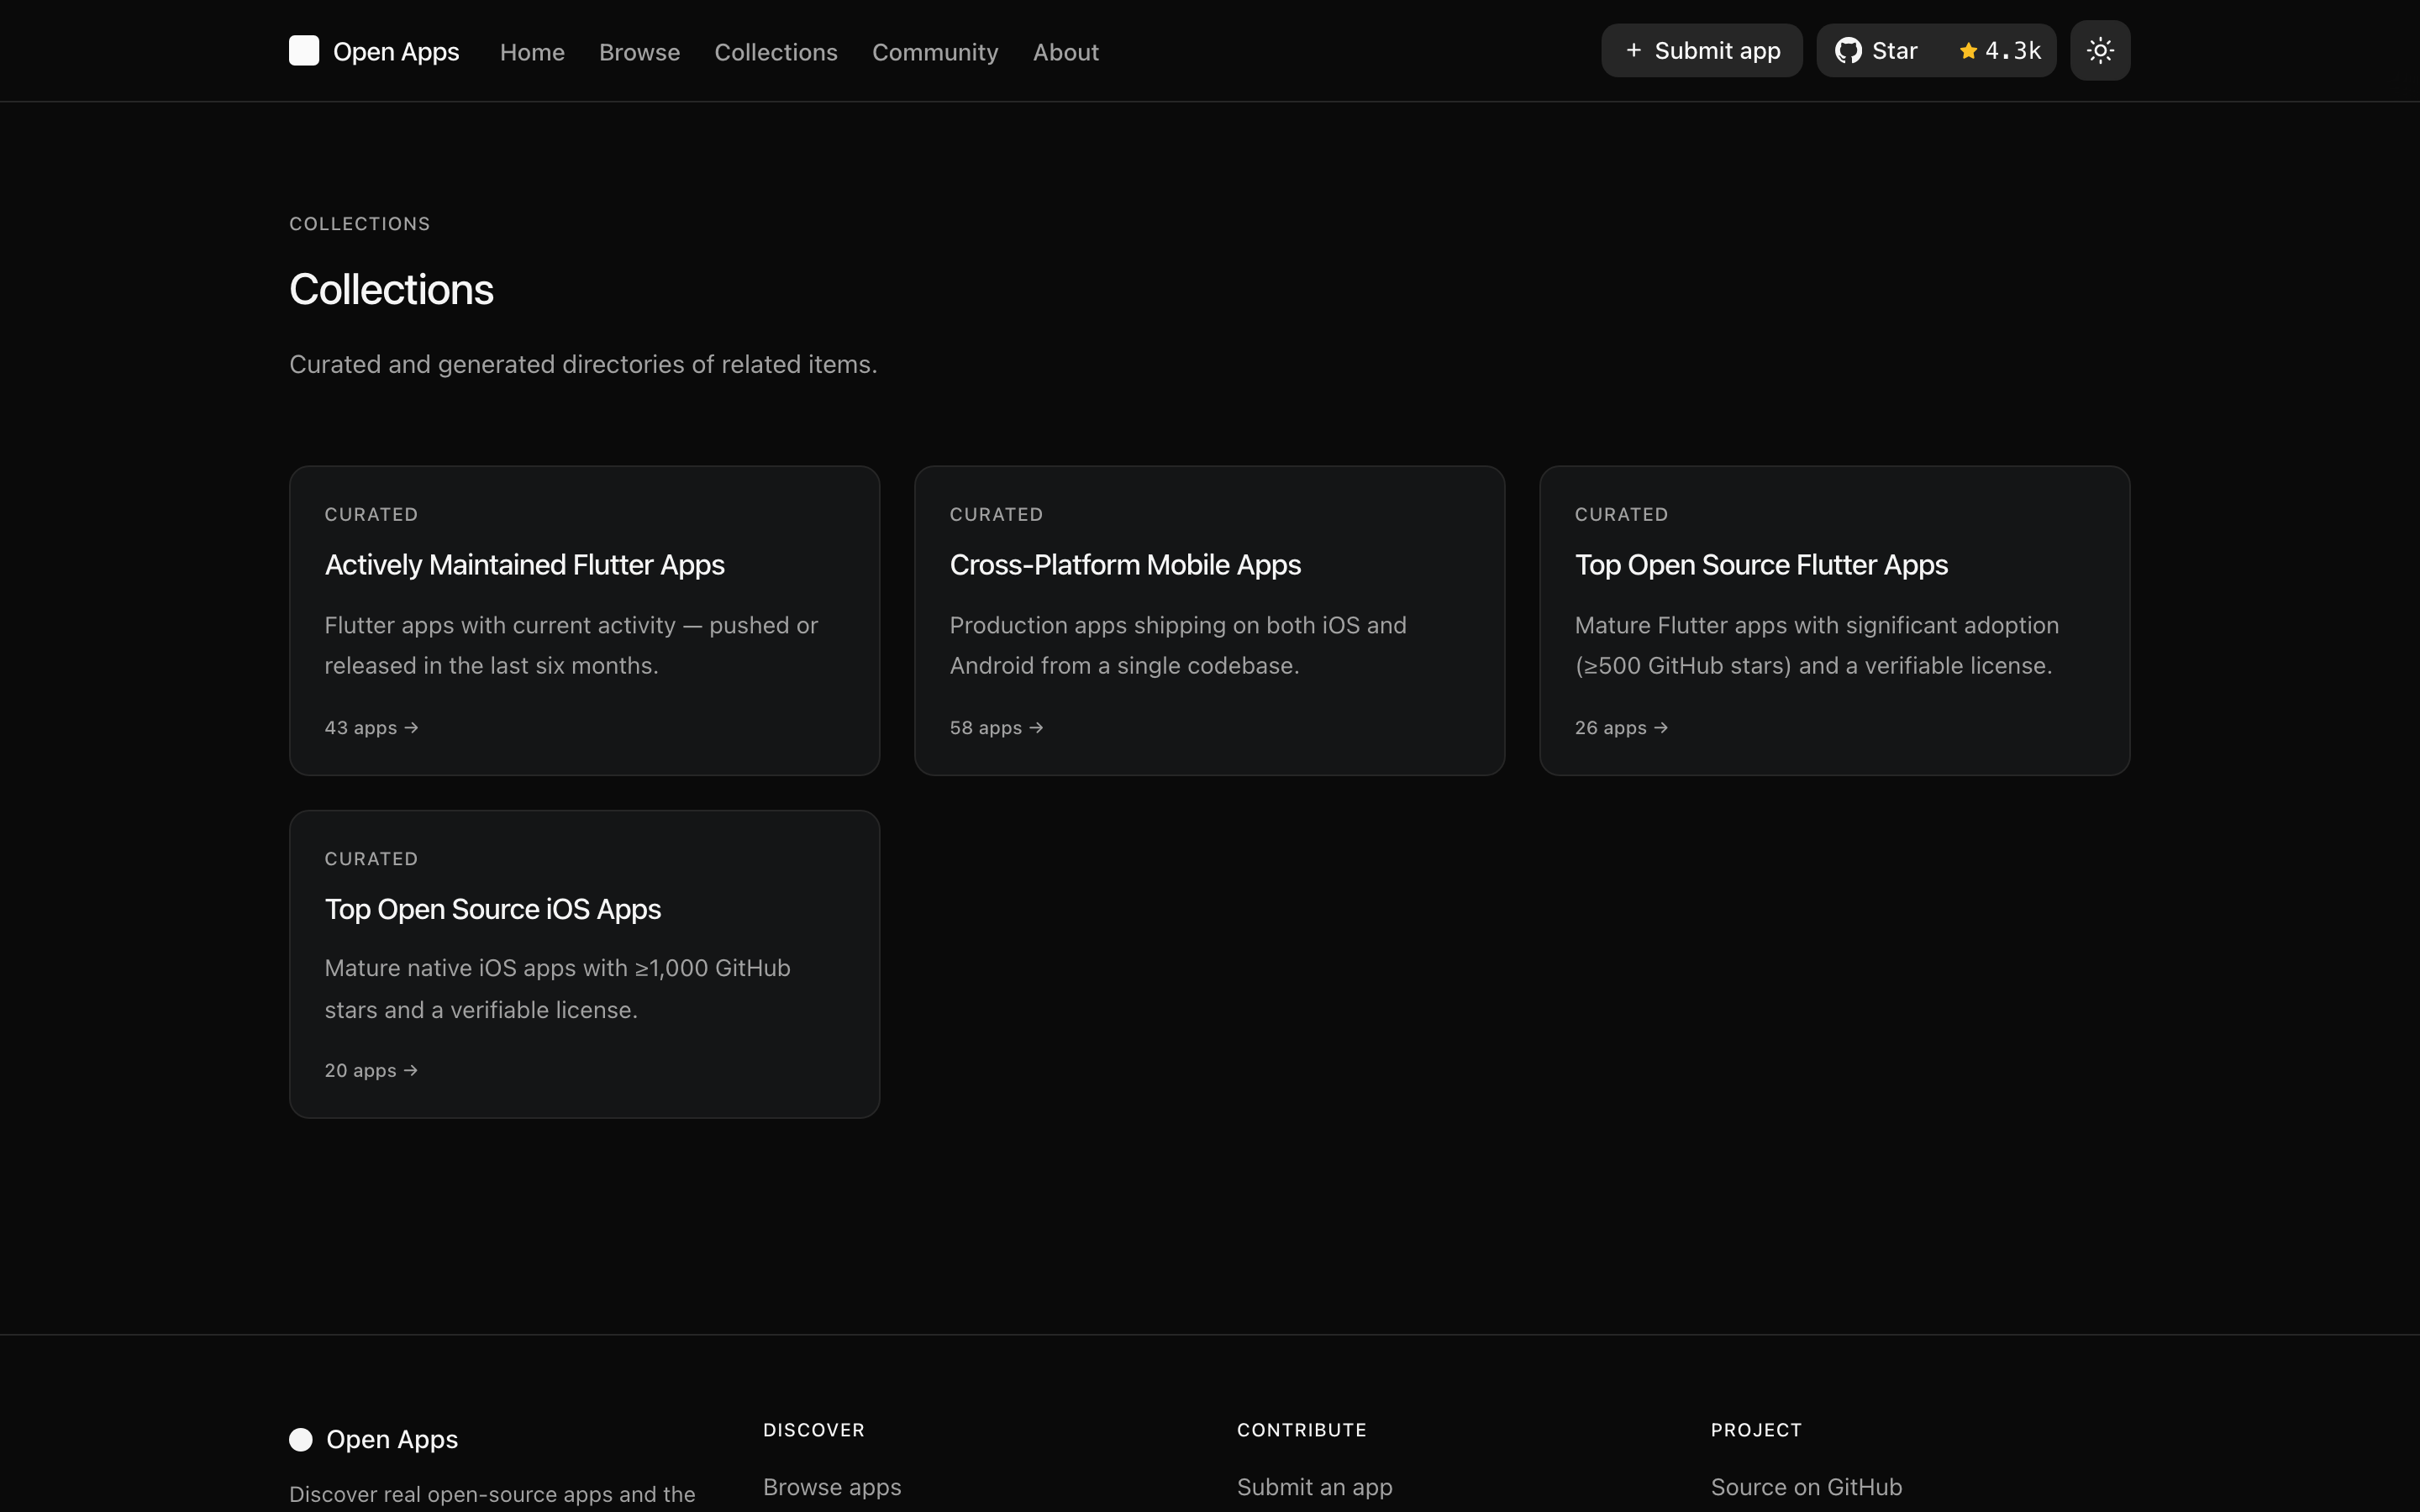
Task: Click Browse apps in the footer
Action: click(x=832, y=1487)
